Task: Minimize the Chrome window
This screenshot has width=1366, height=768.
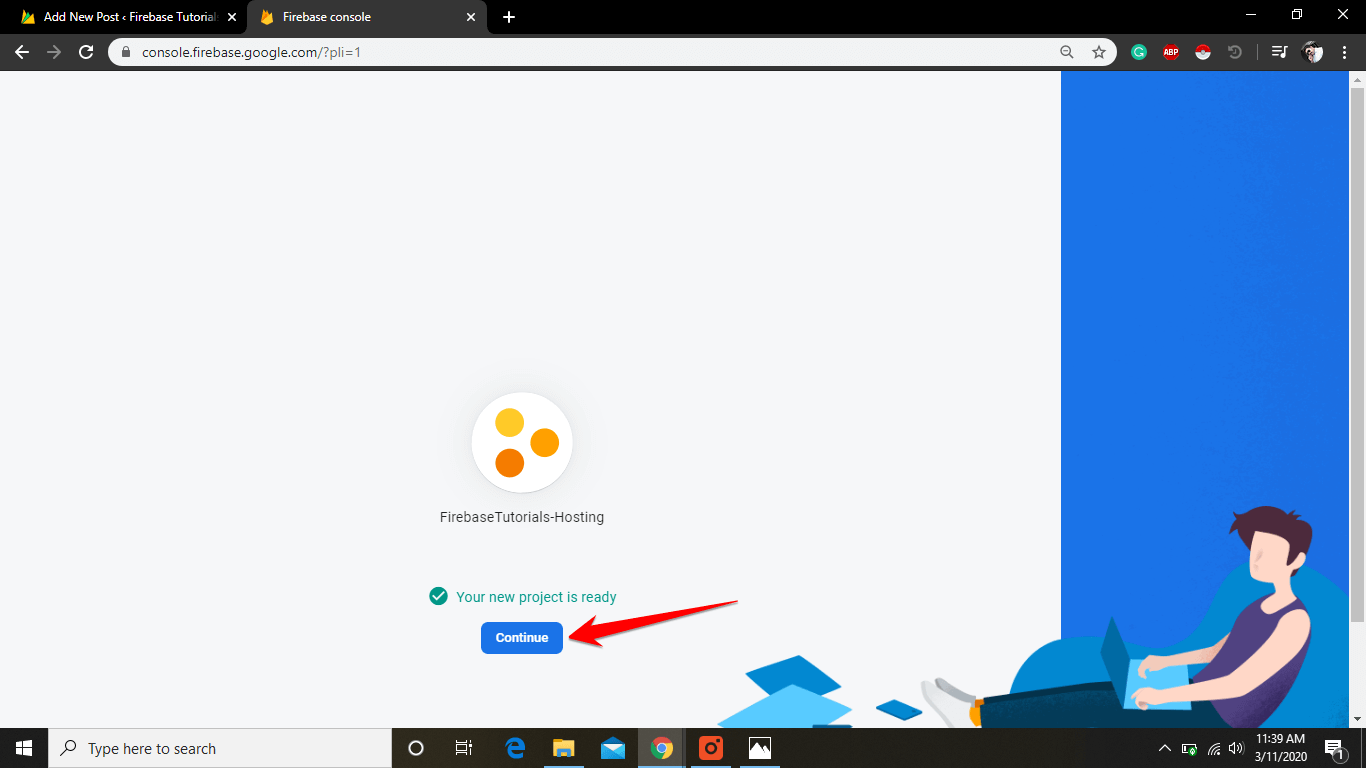Action: tap(1251, 14)
